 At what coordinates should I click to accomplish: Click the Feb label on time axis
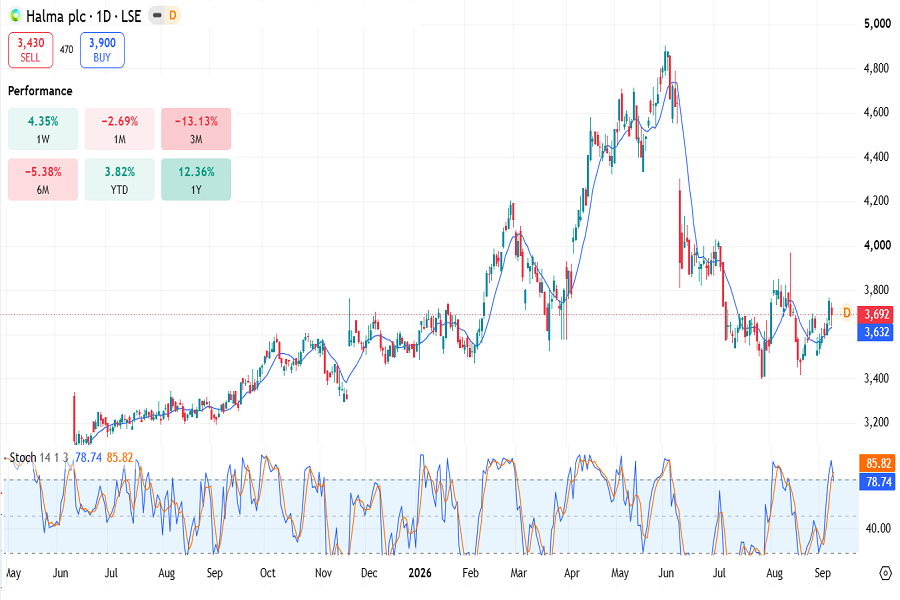[x=470, y=573]
